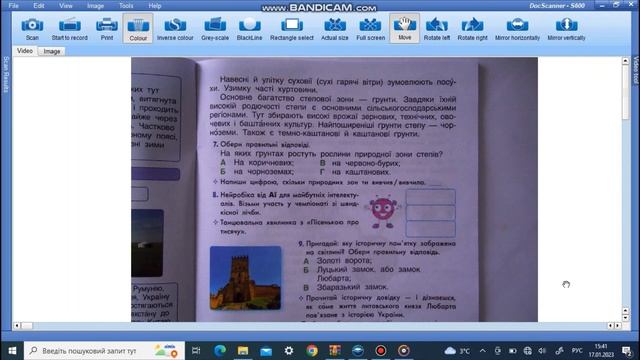Show hidden system tray icons
640x360 pixels.
coord(482,351)
